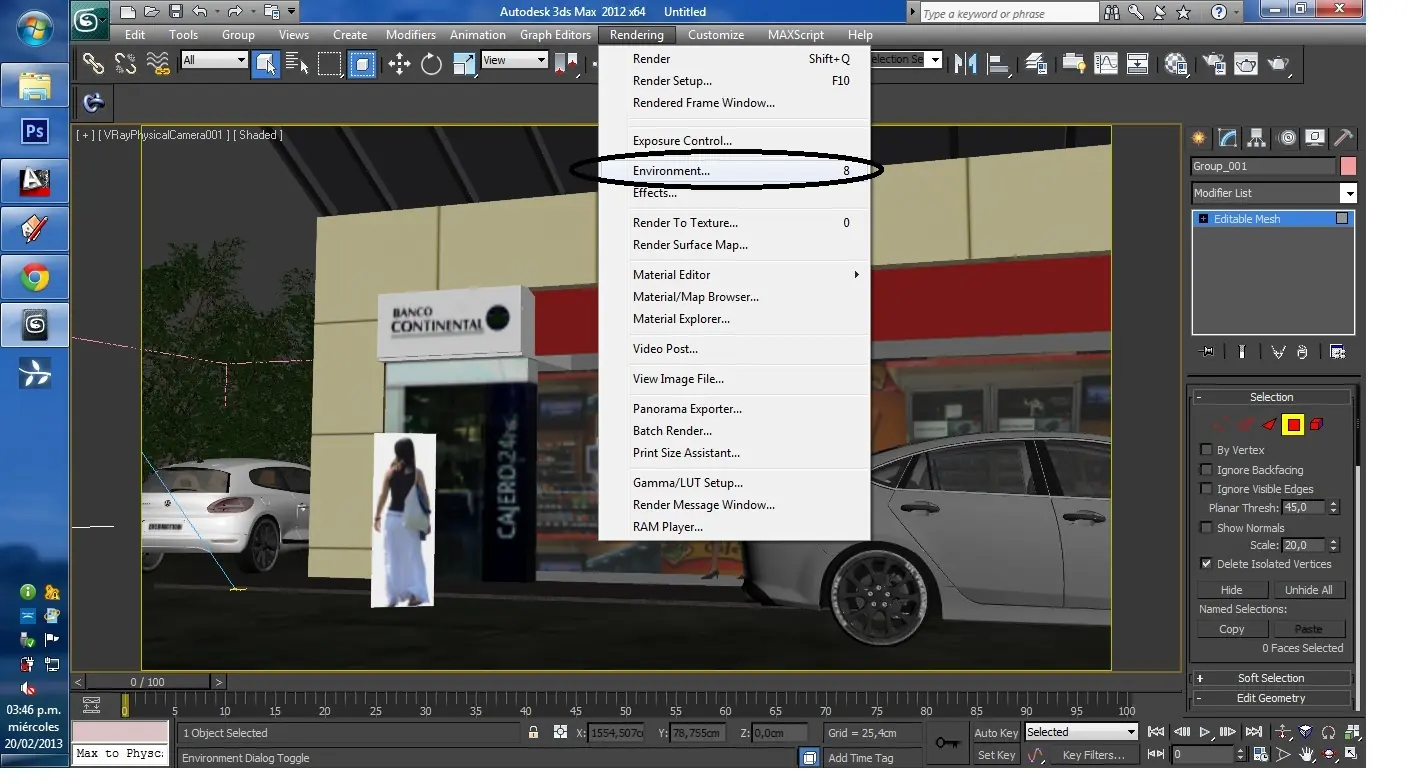Click the Group_001 object color swatch

pyautogui.click(x=1349, y=166)
